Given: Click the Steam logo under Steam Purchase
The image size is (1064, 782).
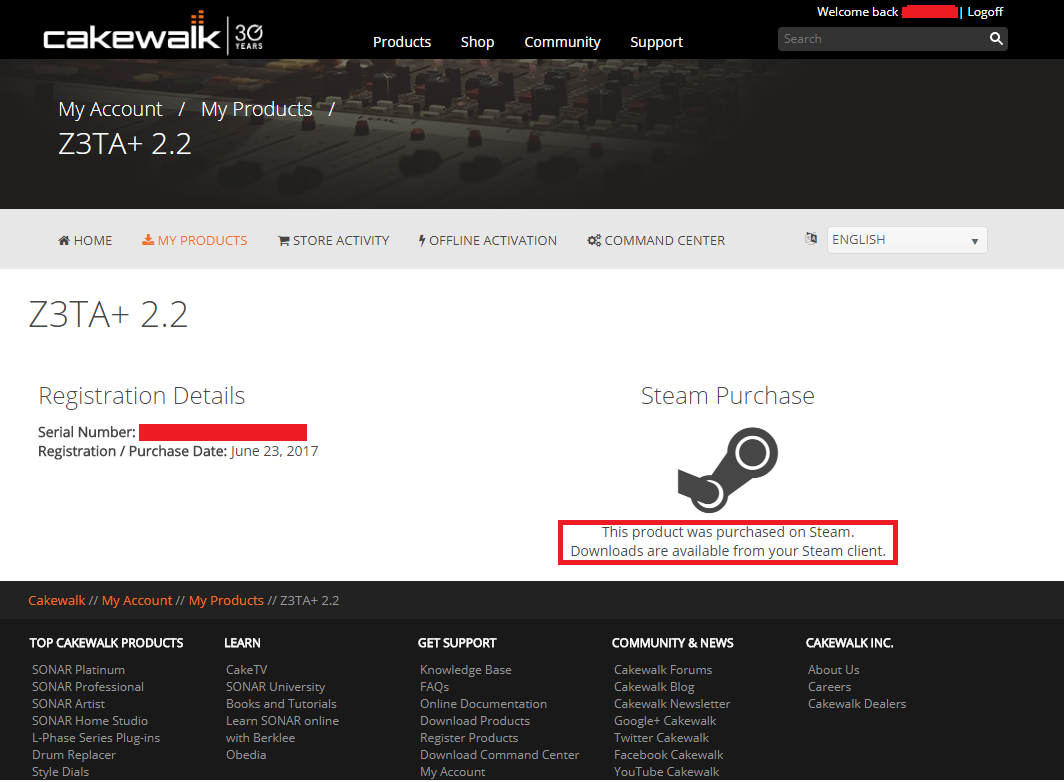Looking at the screenshot, I should 727,470.
